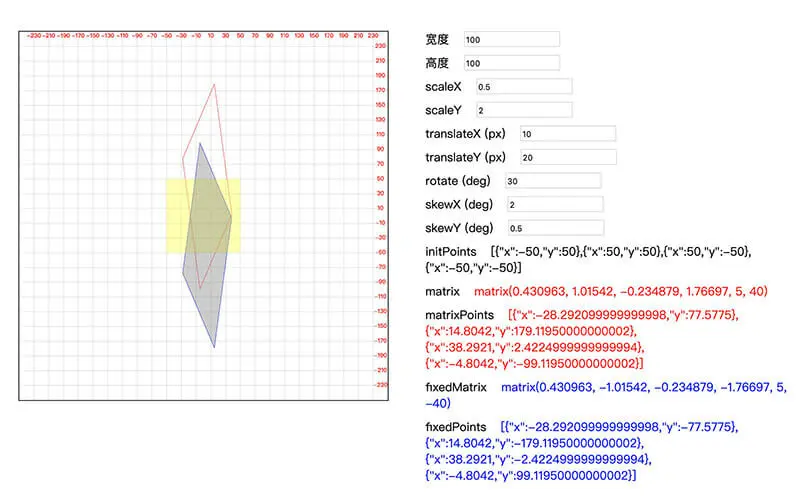The height and width of the screenshot is (504, 800).
Task: Click the 宽度 width input field
Action: tap(512, 39)
